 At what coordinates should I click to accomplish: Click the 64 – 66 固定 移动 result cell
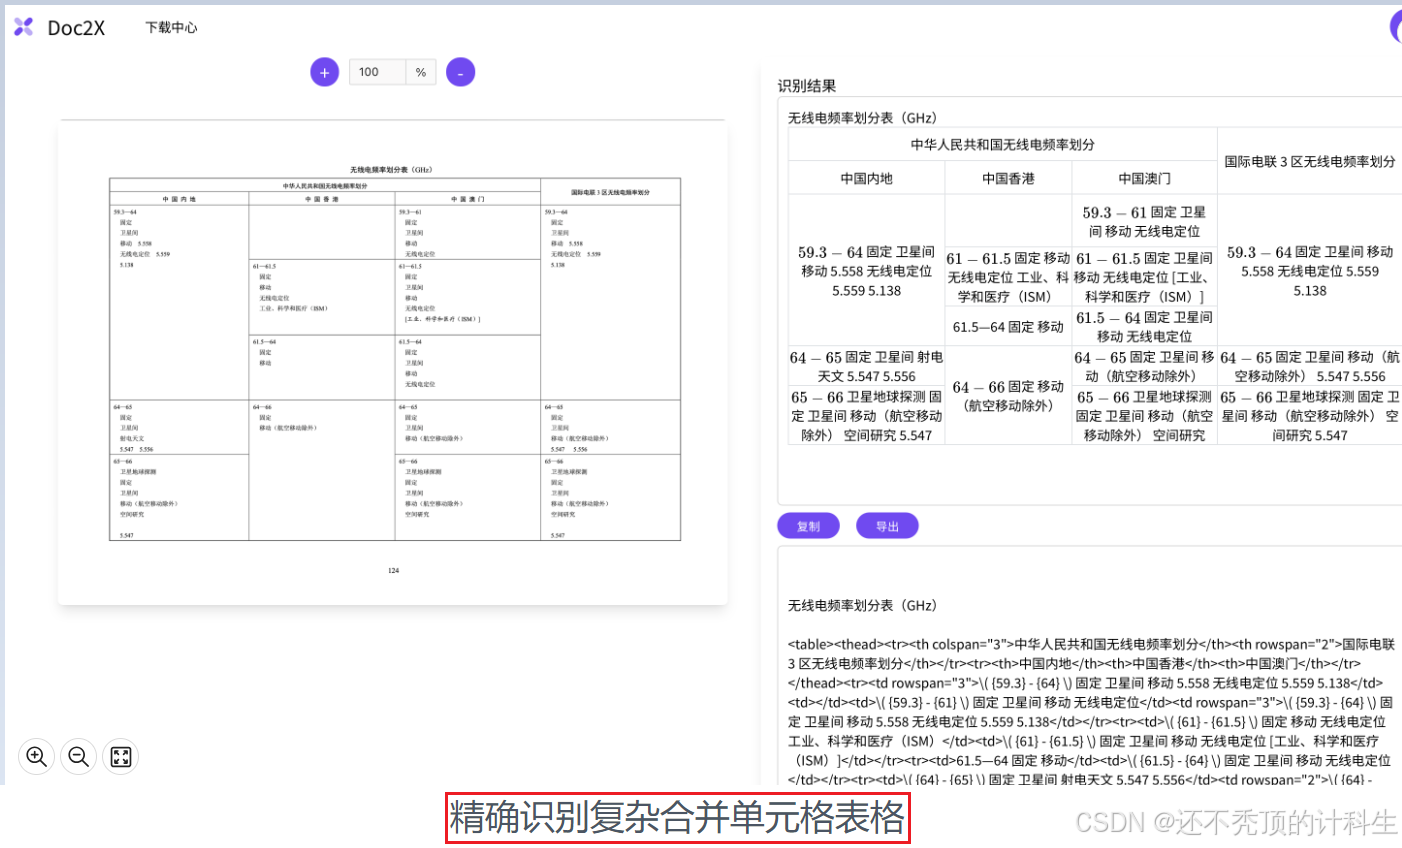[1008, 395]
